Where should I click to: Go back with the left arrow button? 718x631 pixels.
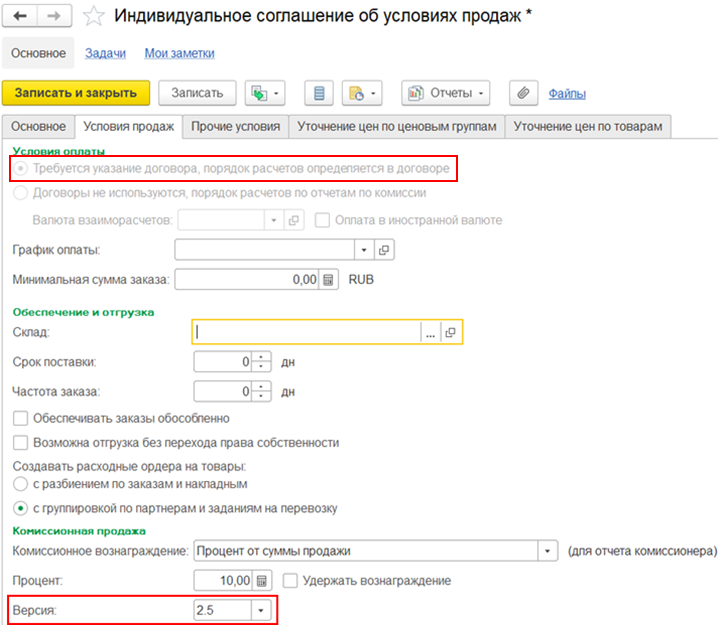(20, 16)
